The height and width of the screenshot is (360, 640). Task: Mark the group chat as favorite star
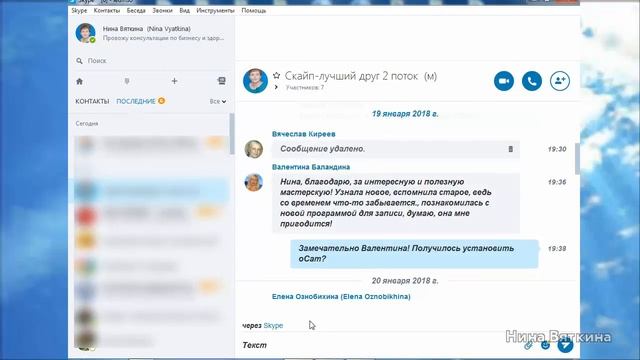tap(276, 76)
